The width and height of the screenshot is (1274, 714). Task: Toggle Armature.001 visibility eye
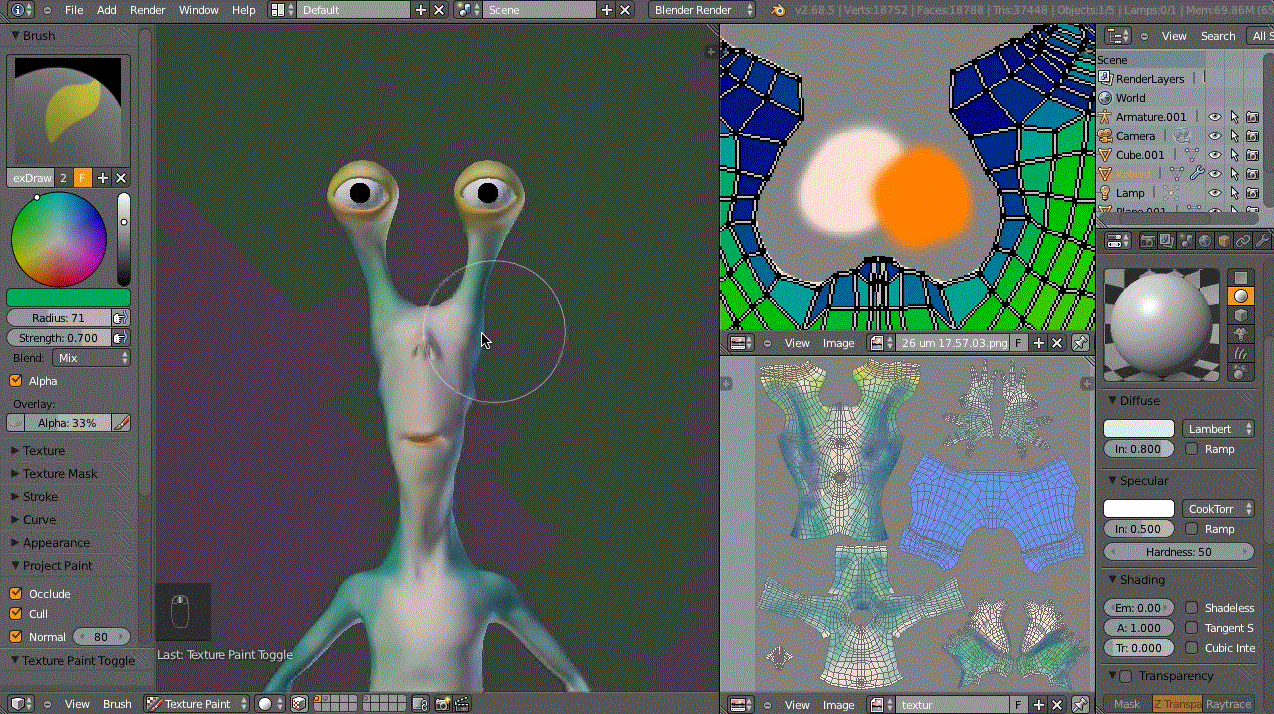[x=1215, y=117]
